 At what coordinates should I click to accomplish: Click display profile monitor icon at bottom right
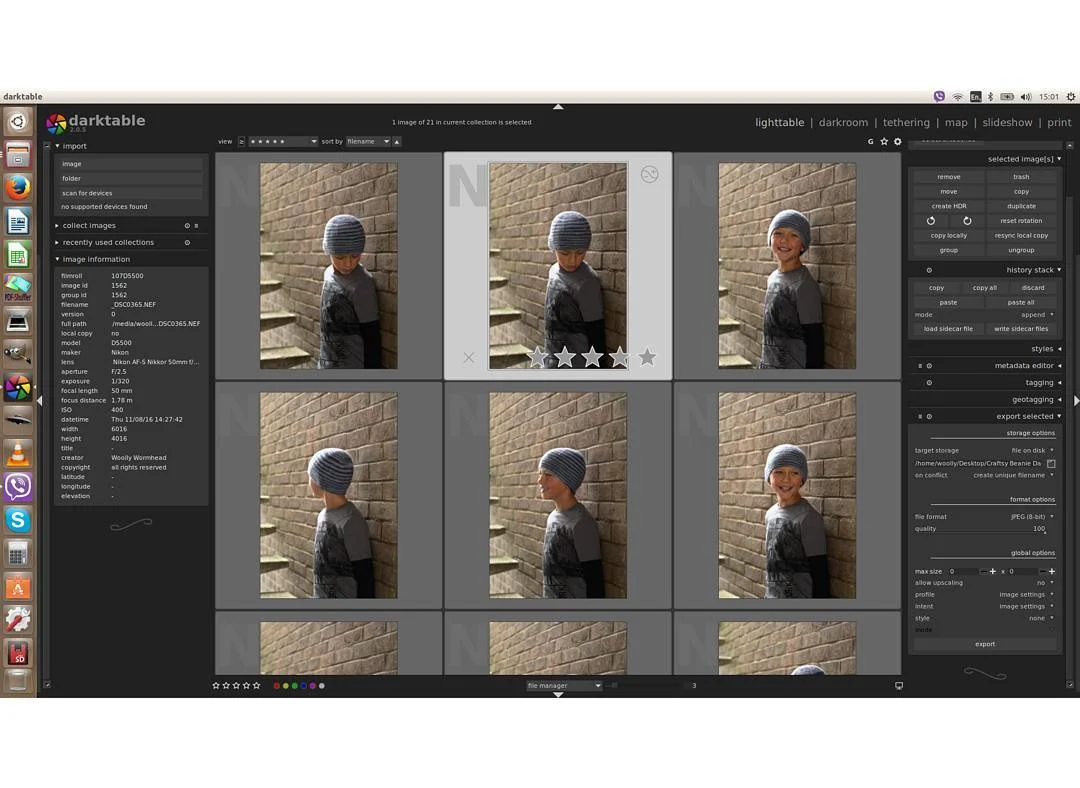tap(898, 685)
